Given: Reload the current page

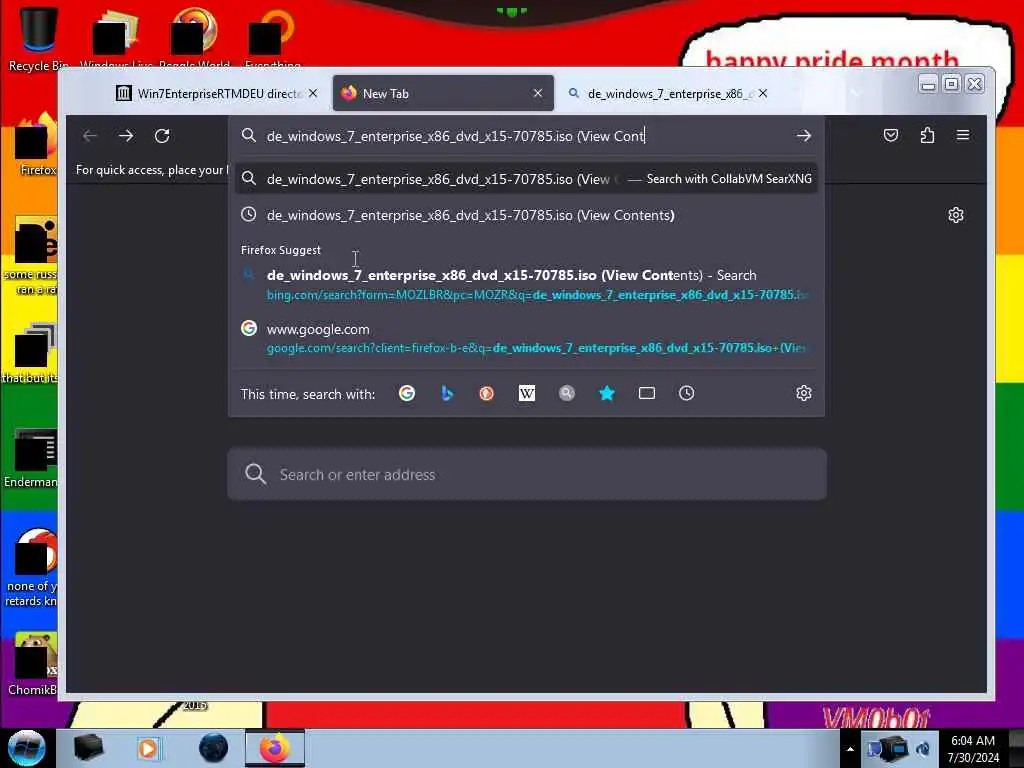Looking at the screenshot, I should point(162,136).
